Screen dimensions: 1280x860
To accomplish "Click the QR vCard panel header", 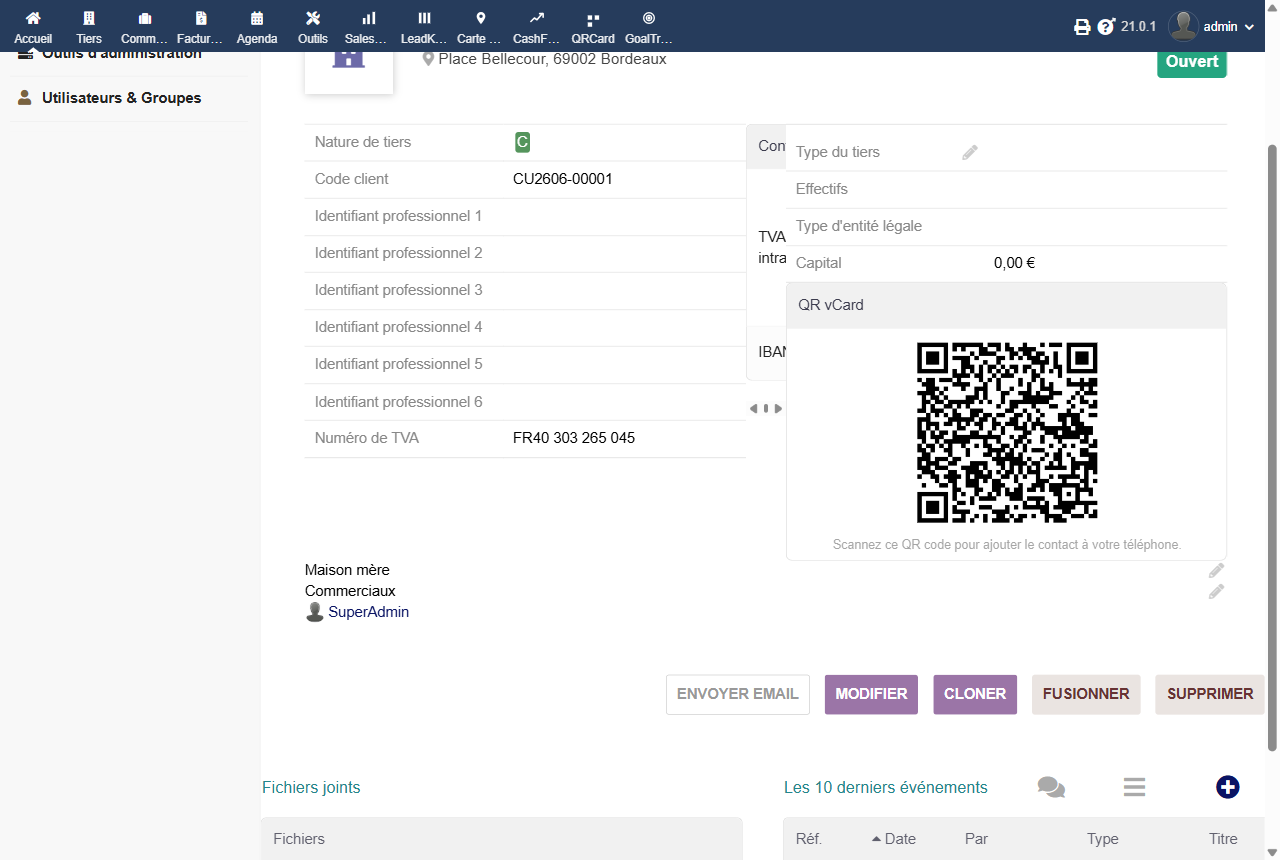I will coord(1006,305).
